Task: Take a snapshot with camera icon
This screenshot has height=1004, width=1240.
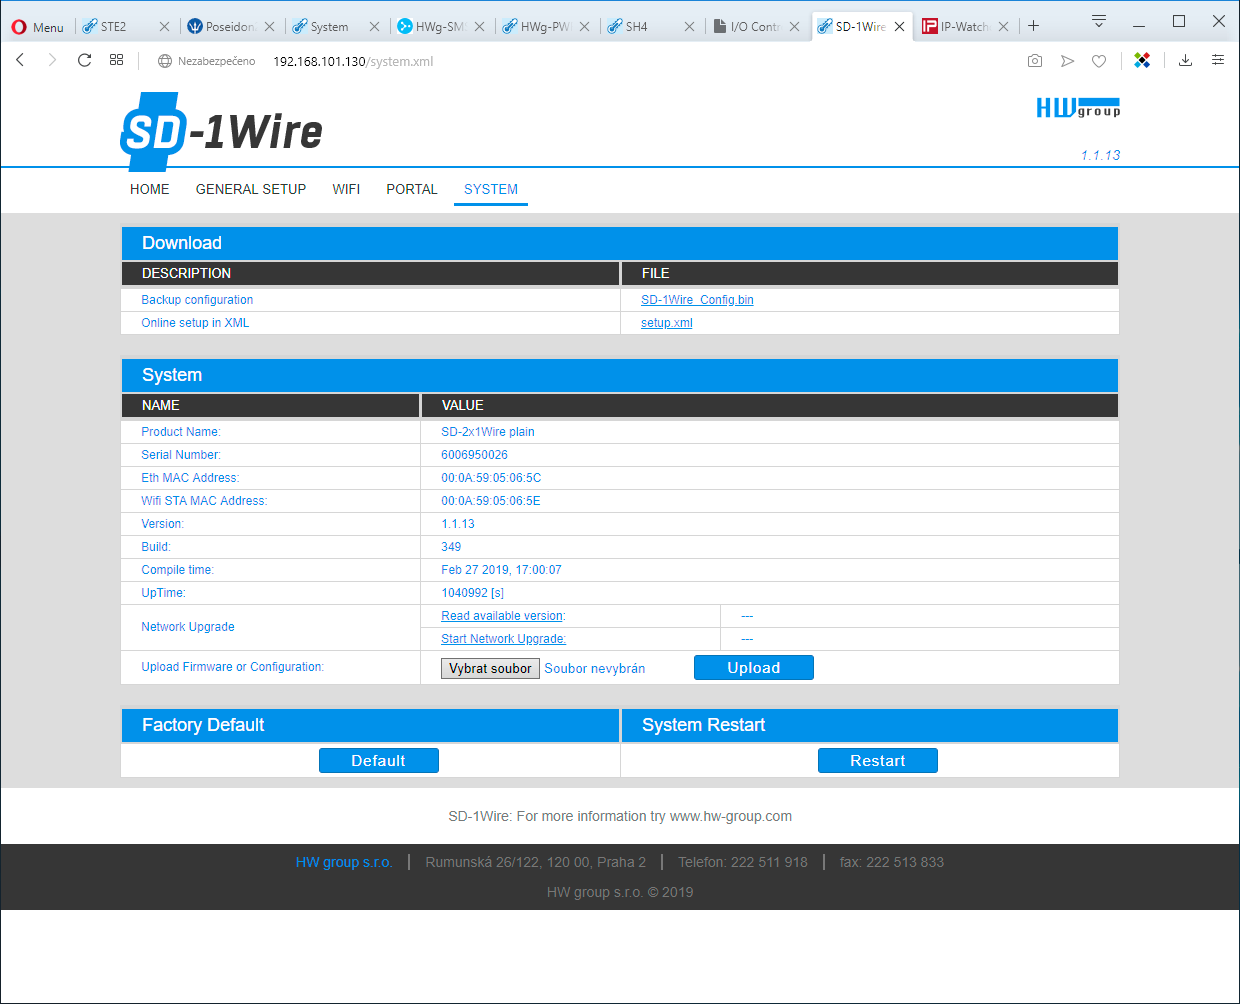Action: [1035, 61]
